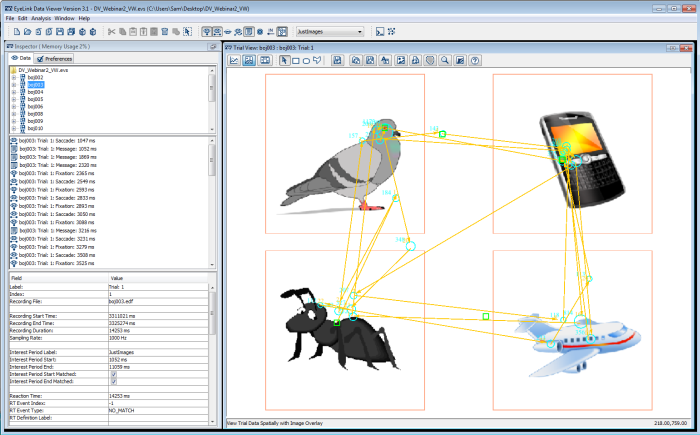Expand the bej002 tree node

[x=14, y=77]
